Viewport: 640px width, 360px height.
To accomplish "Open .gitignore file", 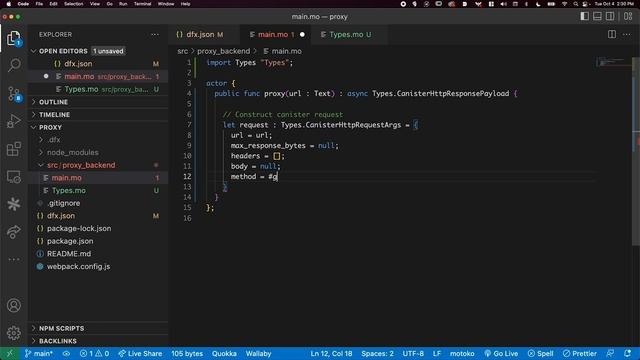I will tap(98, 203).
